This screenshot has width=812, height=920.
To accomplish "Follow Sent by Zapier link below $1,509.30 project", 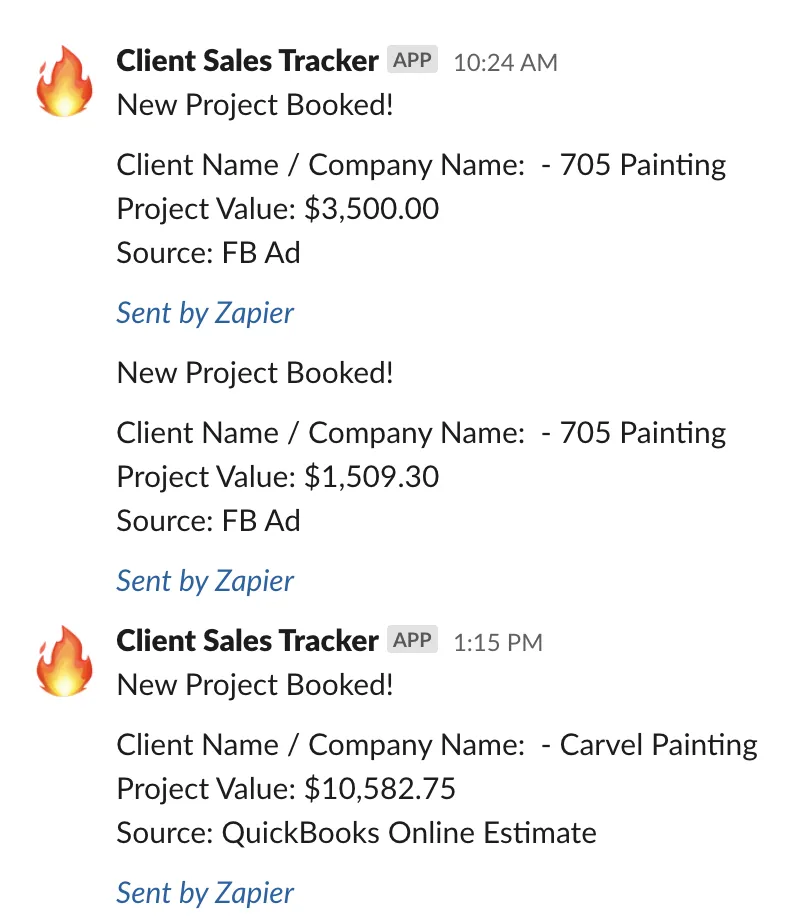I will pyautogui.click(x=205, y=581).
